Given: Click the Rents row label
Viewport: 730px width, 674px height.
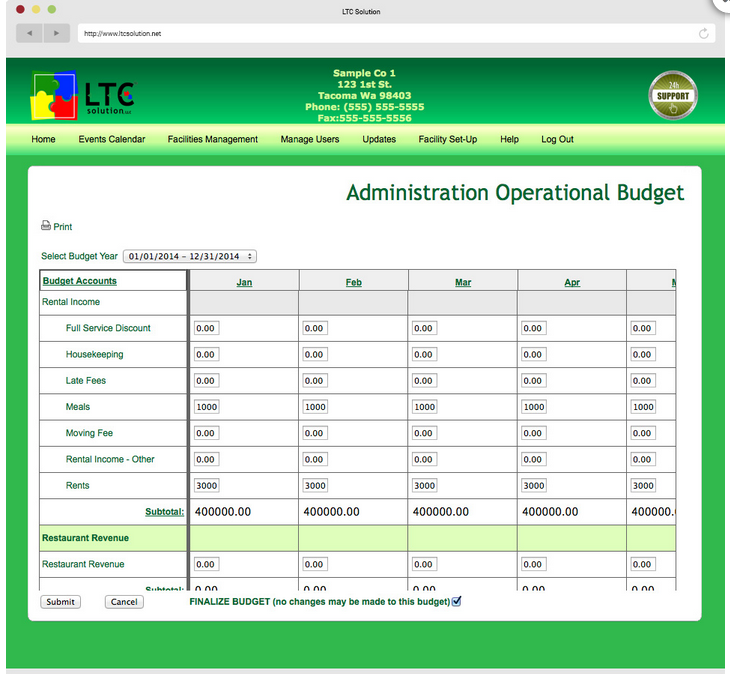Looking at the screenshot, I should 77,485.
